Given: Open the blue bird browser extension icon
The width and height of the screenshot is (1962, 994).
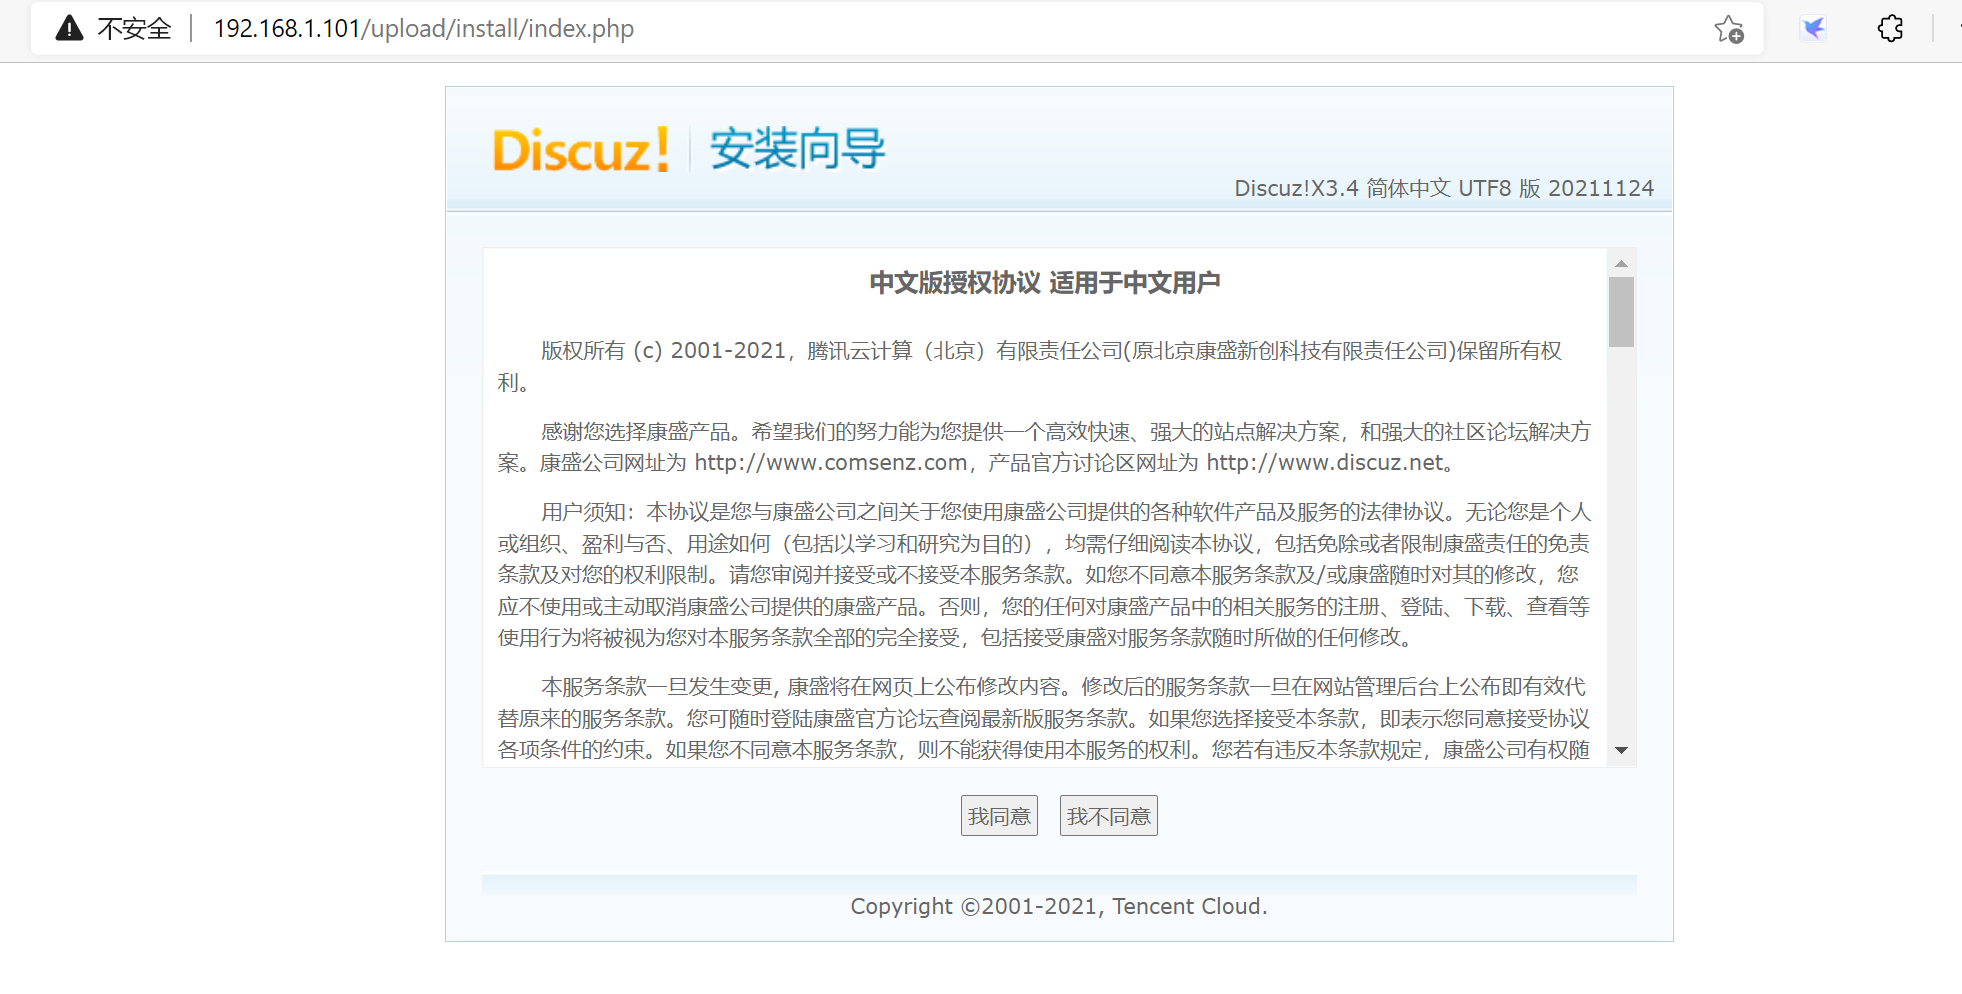Looking at the screenshot, I should [1813, 28].
